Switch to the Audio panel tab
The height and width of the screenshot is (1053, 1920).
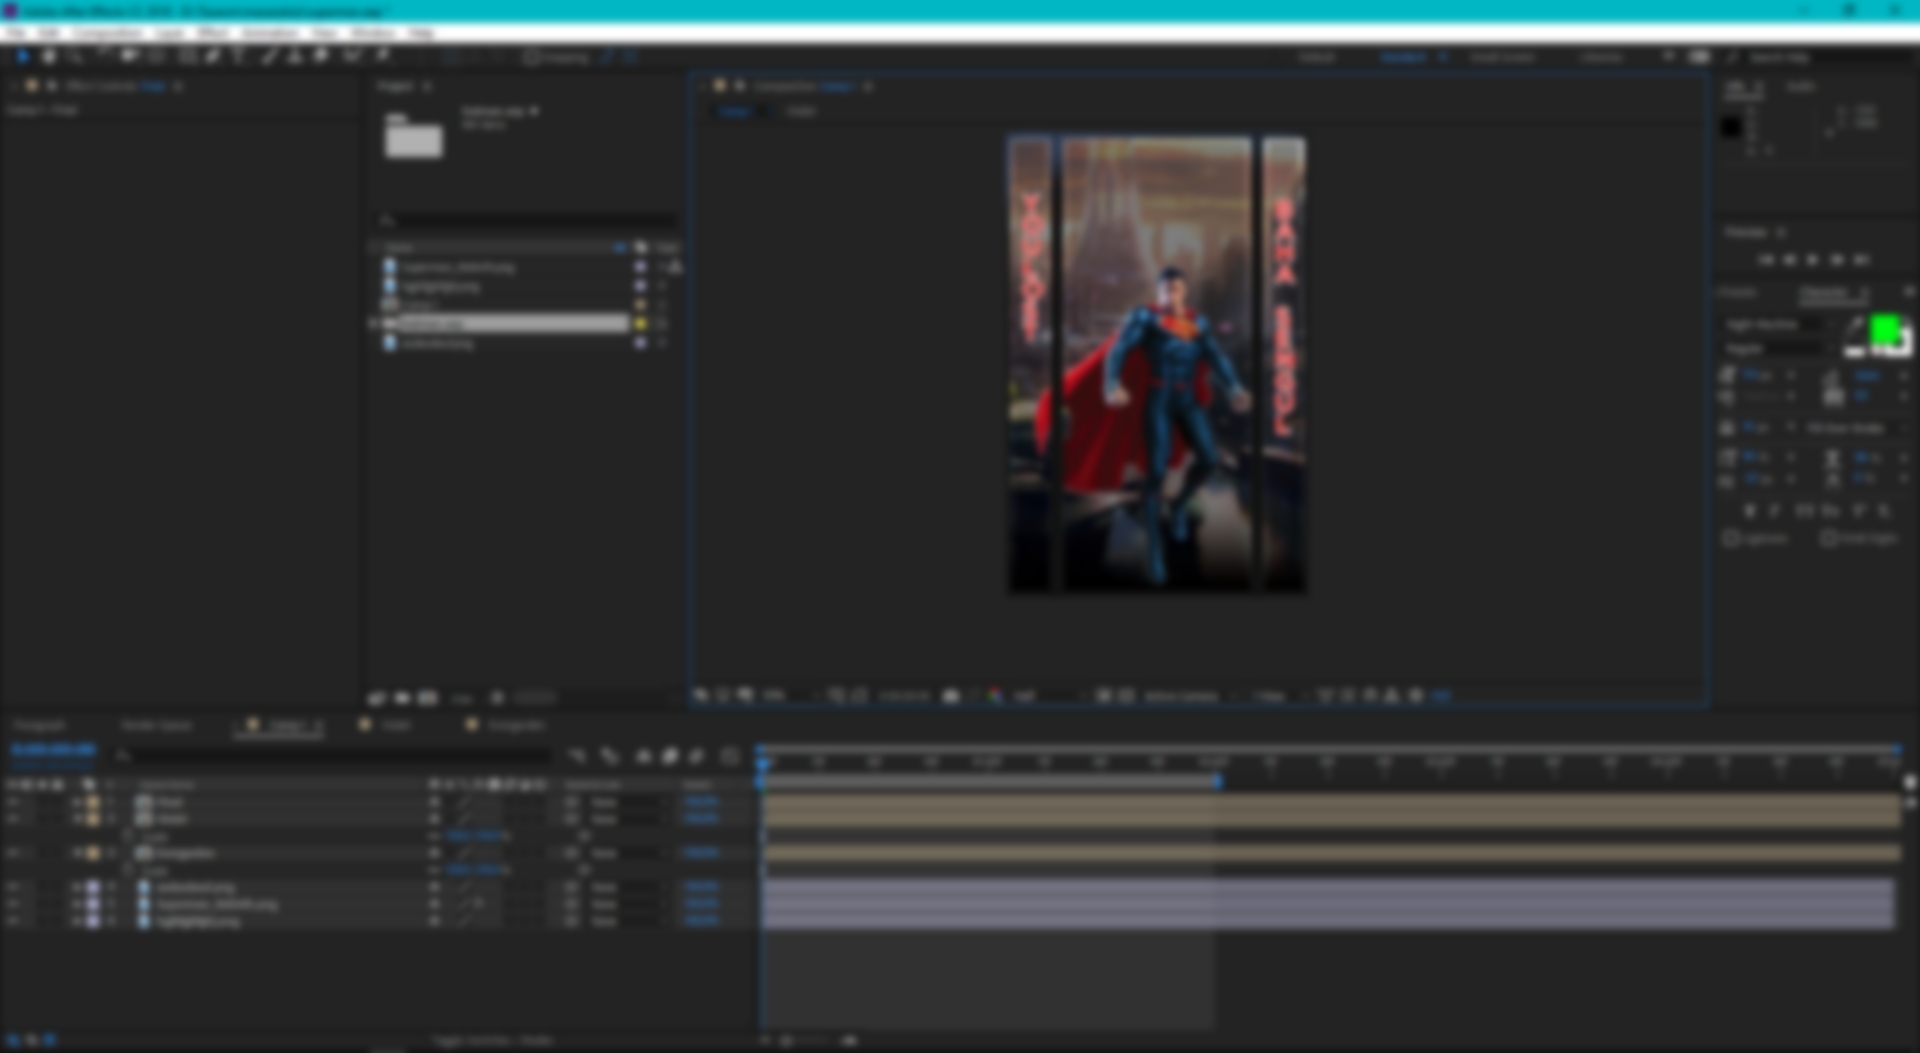tap(1800, 87)
